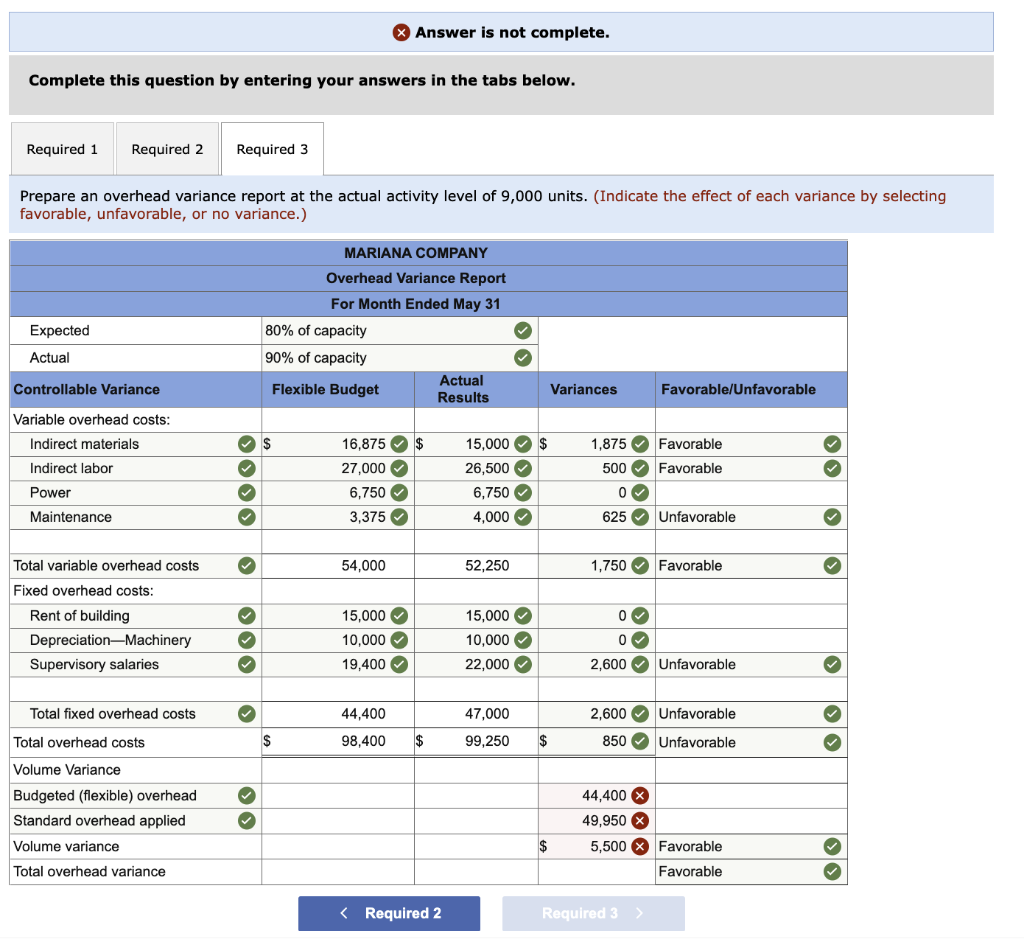Open Unfavorable dropdown for Maintenance
Screen dimensions: 1024x939
point(751,517)
